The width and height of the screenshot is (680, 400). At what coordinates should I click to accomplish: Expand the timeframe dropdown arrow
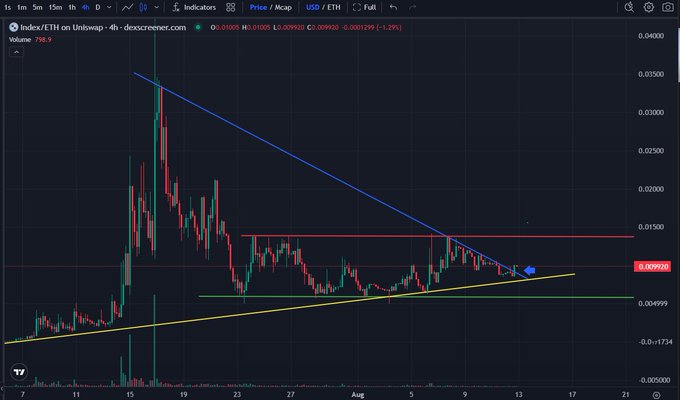pos(109,7)
